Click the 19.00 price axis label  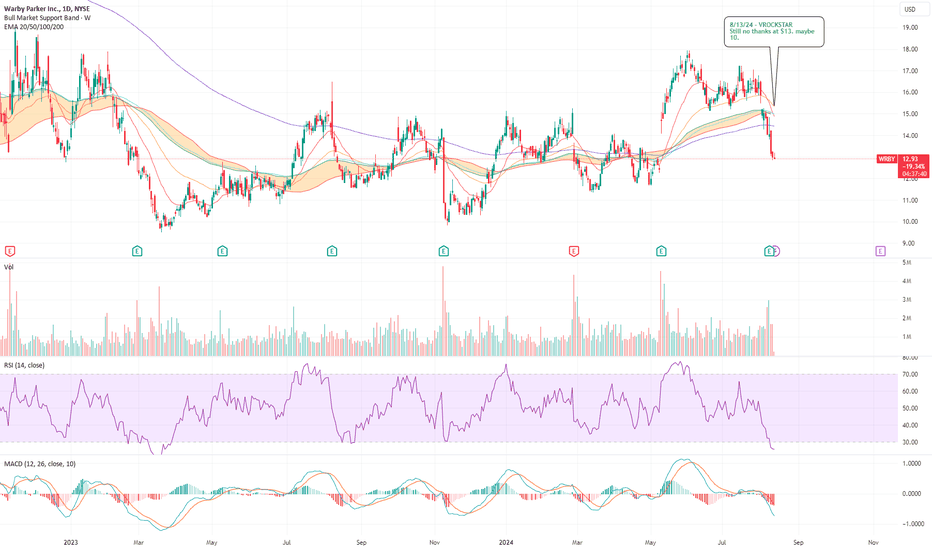[x=909, y=27]
